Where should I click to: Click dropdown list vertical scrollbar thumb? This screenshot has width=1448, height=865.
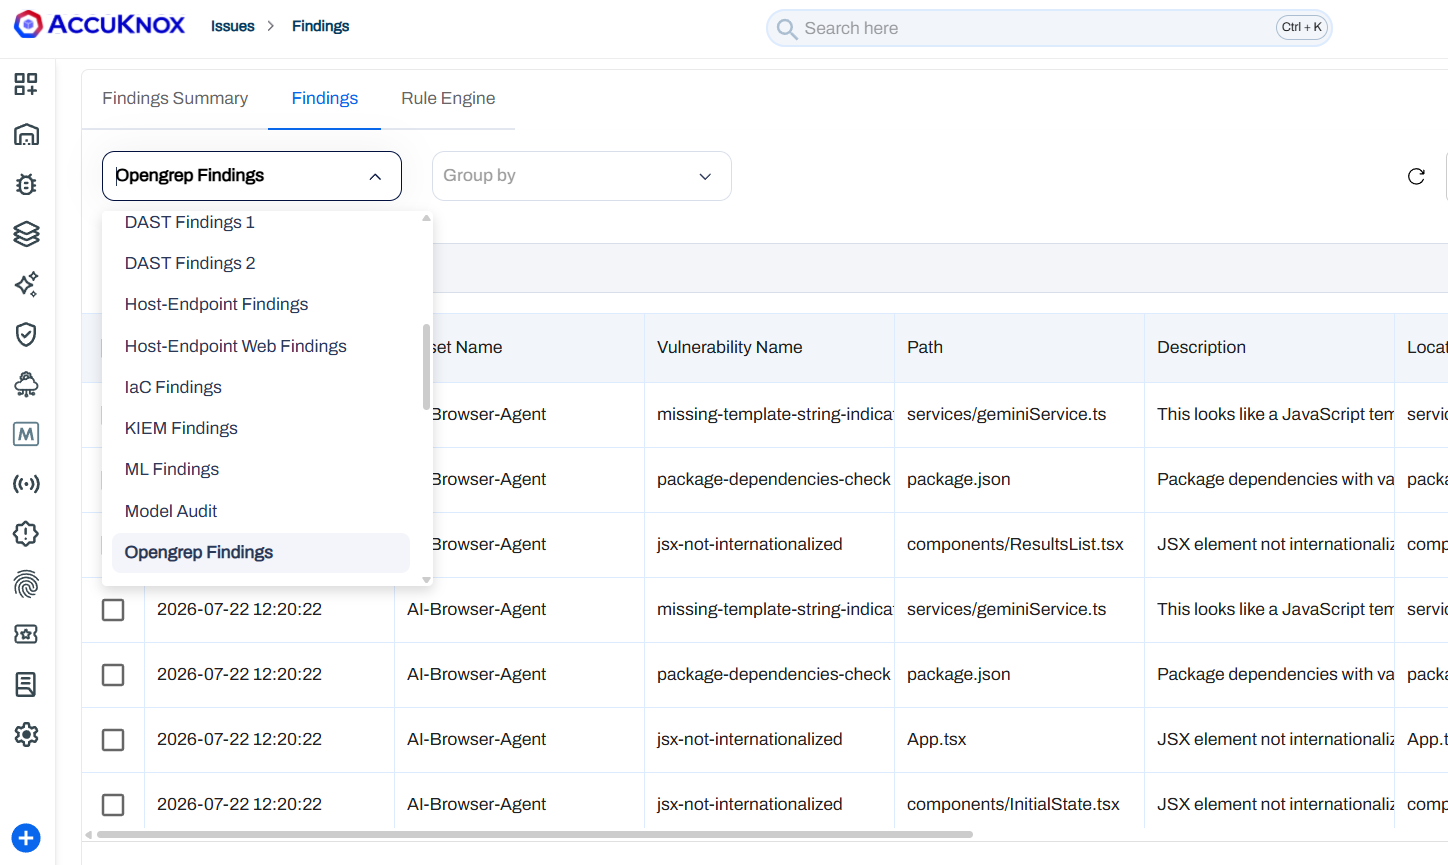427,366
